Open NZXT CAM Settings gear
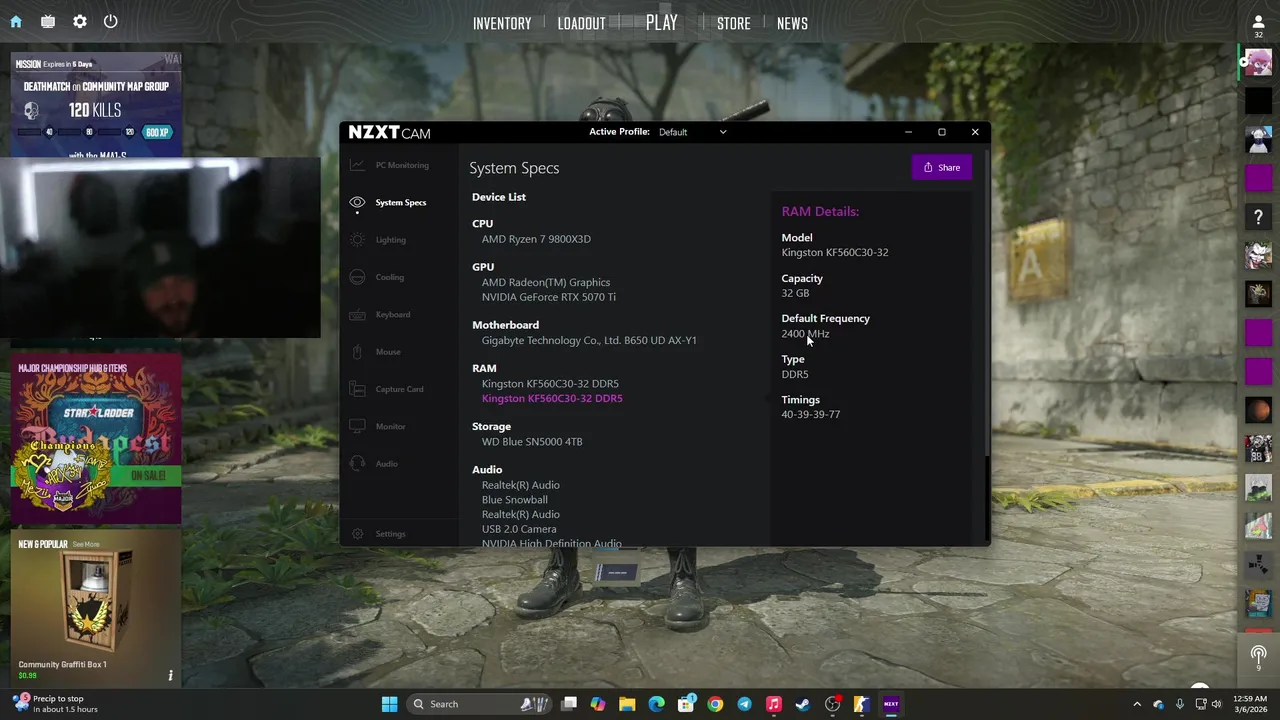Viewport: 1280px width, 720px height. [357, 534]
